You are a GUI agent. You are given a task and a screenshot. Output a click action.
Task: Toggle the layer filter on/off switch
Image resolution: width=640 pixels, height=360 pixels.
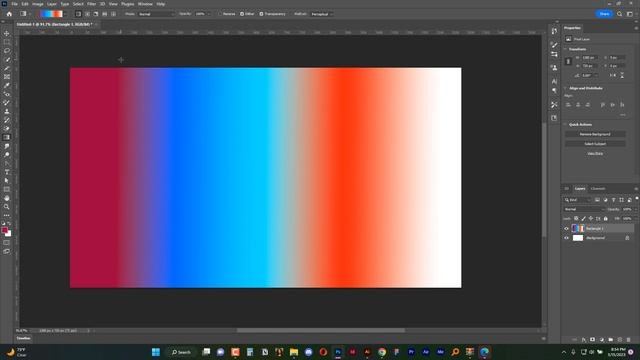click(637, 199)
